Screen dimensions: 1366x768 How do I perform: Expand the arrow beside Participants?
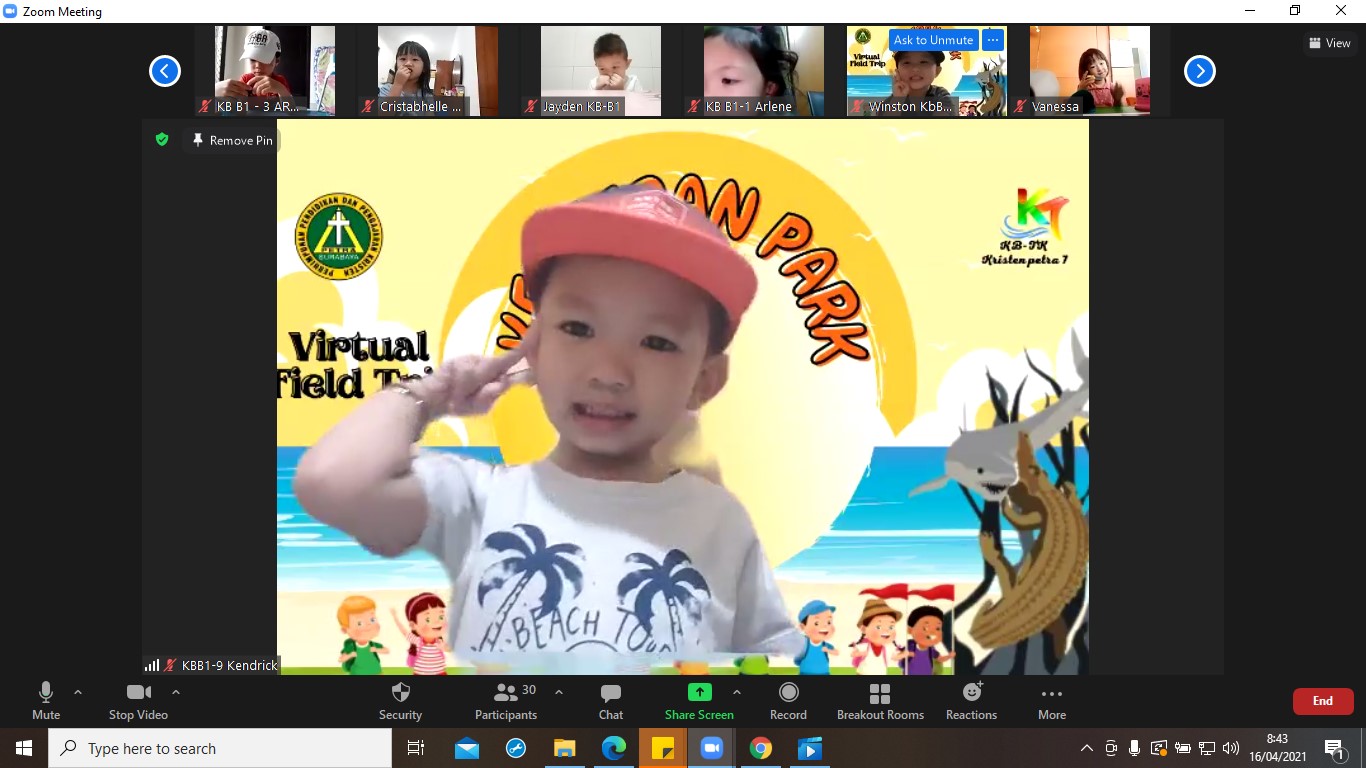pos(559,692)
